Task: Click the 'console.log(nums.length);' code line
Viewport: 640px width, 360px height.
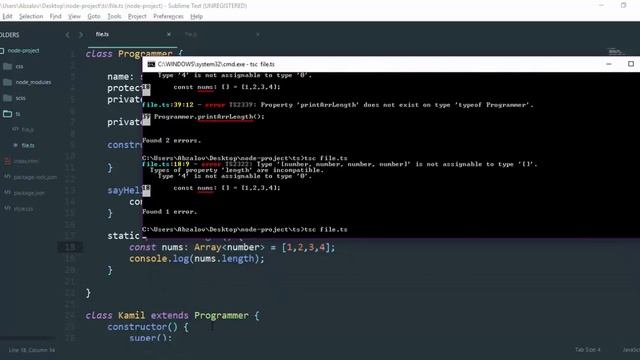Action: coord(197,259)
